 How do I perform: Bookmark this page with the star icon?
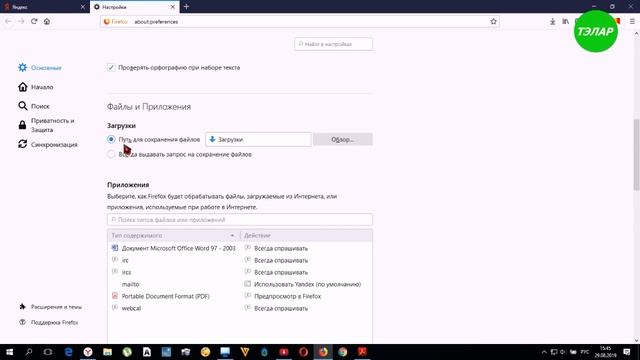(493, 21)
